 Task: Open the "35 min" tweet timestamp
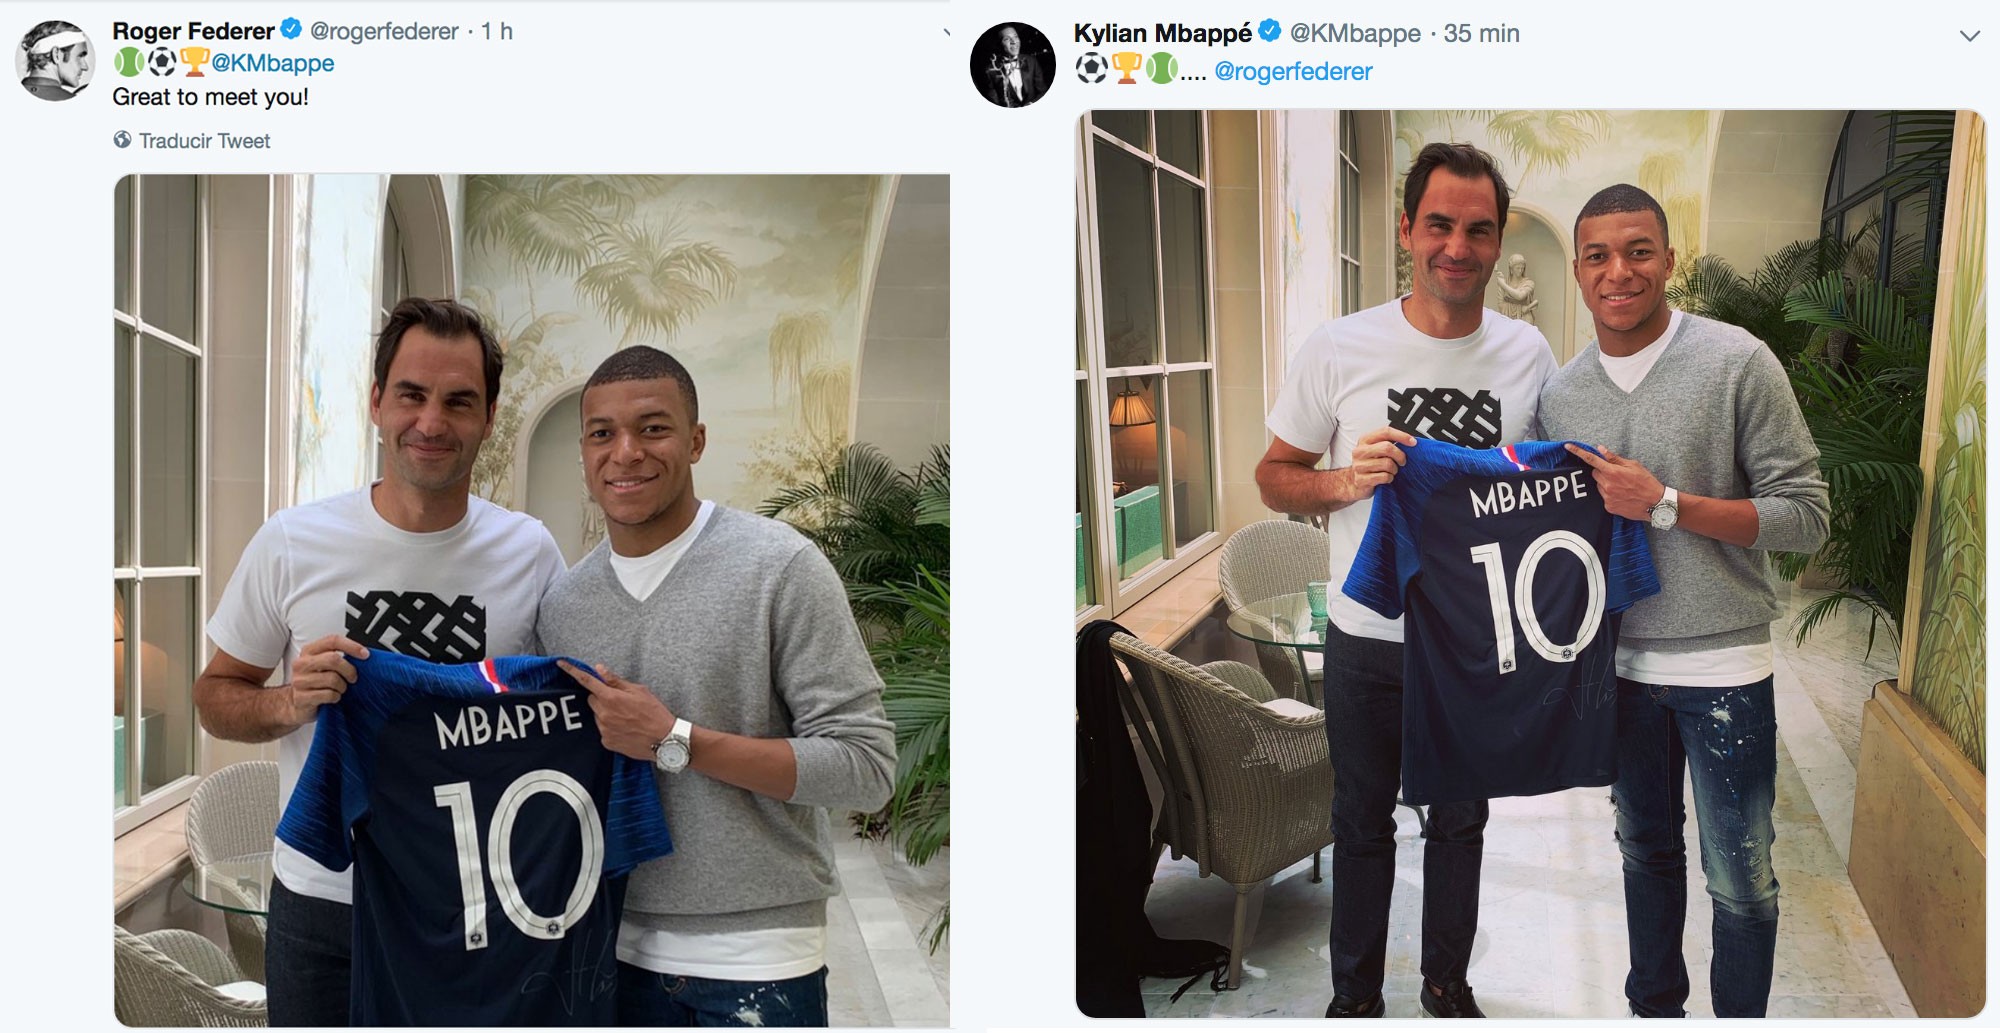point(1481,33)
